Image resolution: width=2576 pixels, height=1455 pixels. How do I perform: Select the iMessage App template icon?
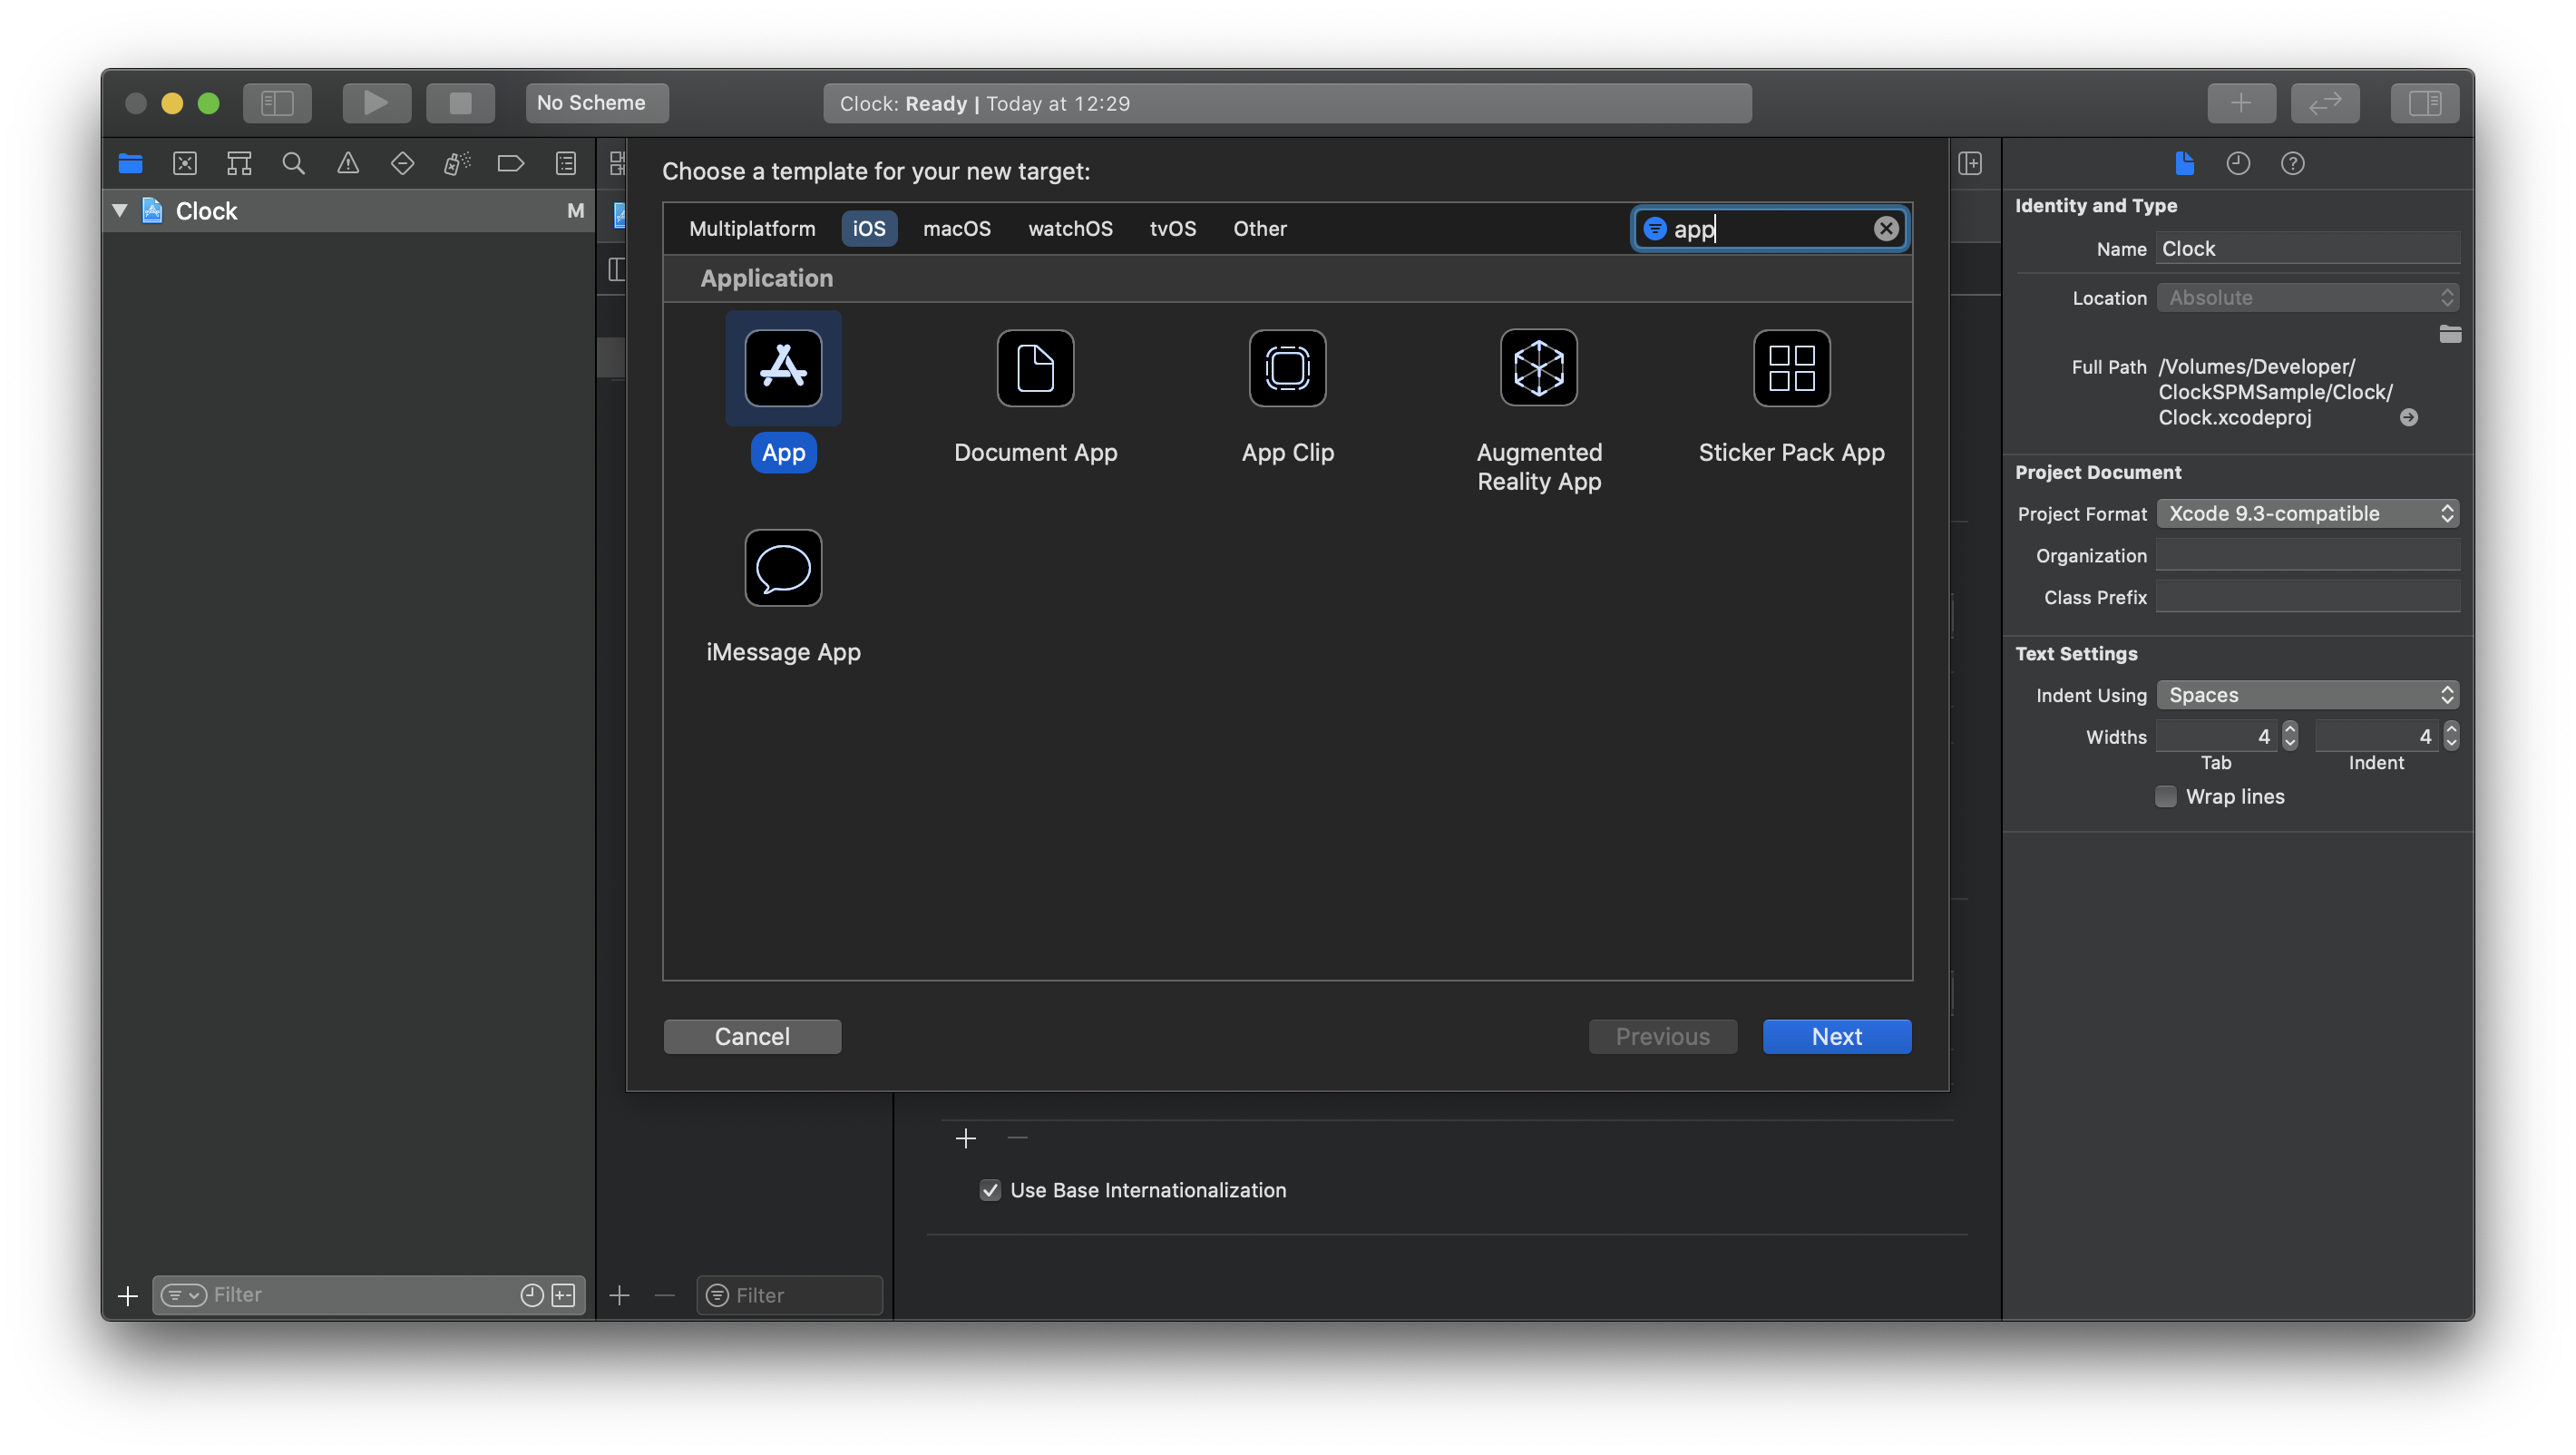(783, 568)
